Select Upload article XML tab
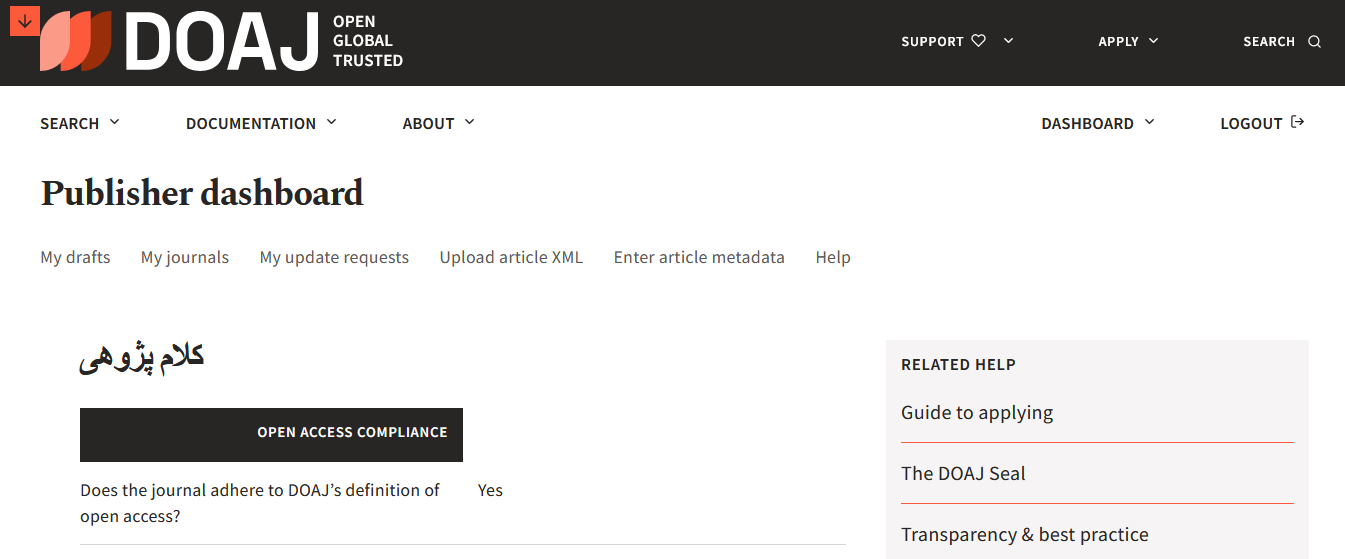 coord(511,257)
